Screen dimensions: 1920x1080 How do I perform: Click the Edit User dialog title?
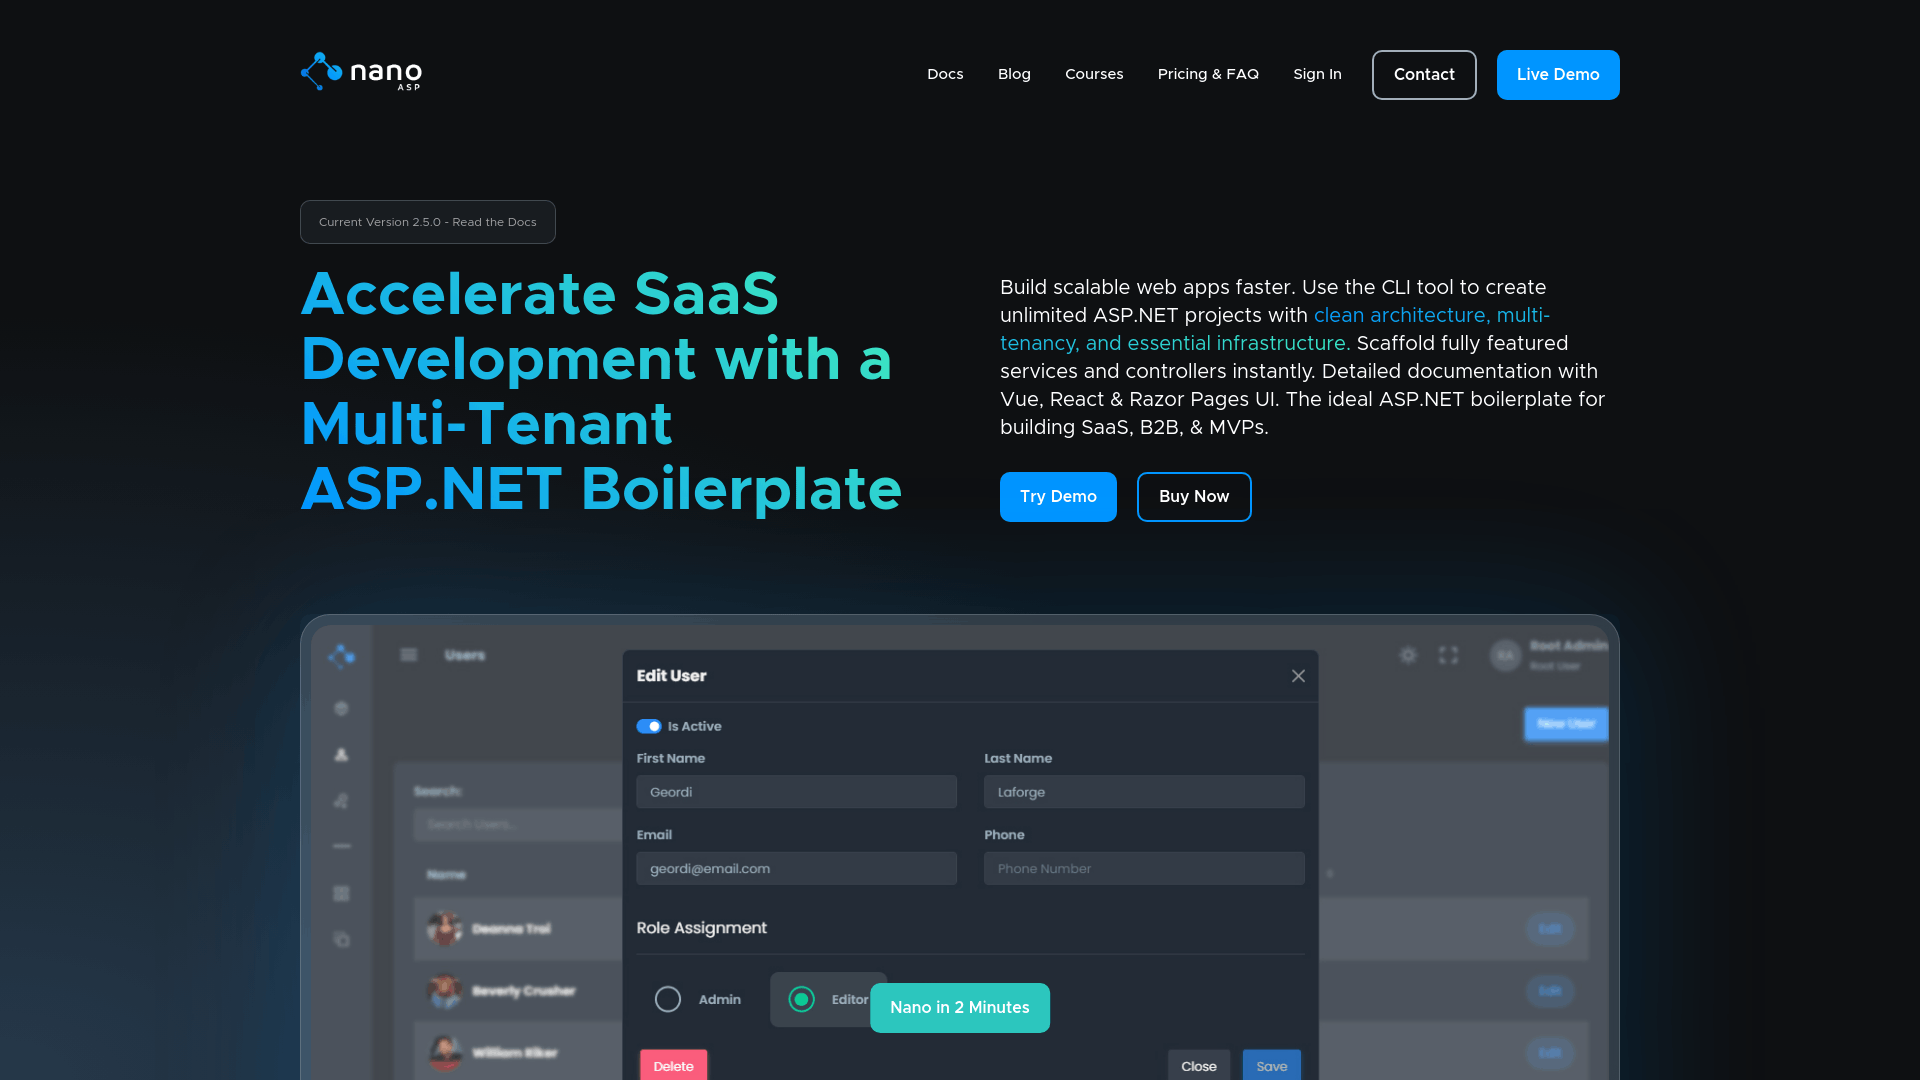[x=671, y=676]
